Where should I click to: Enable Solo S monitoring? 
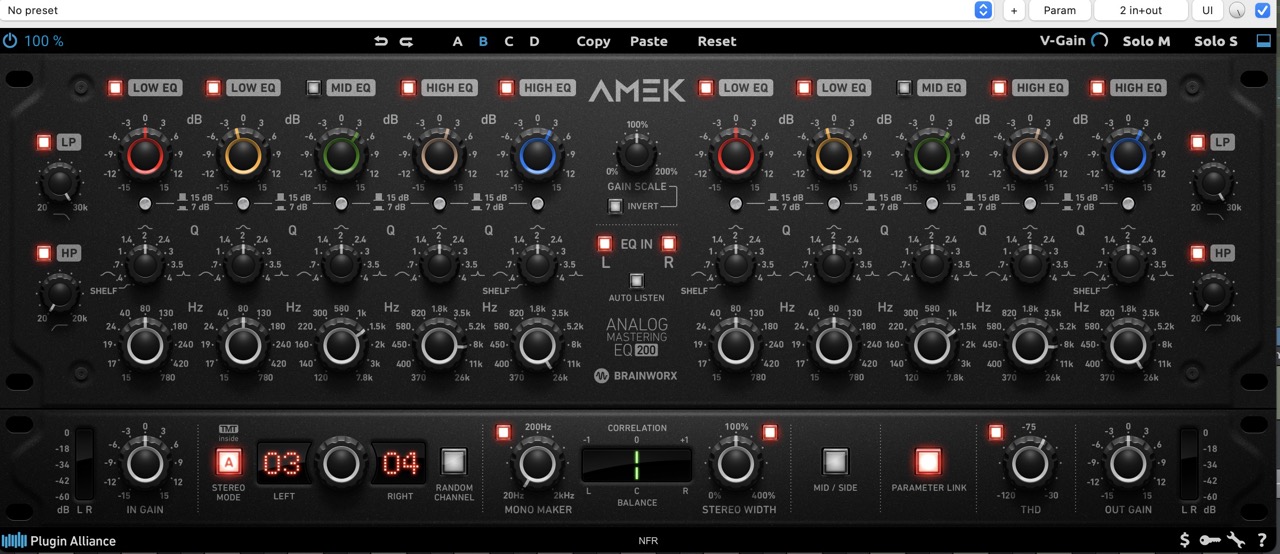[1216, 41]
